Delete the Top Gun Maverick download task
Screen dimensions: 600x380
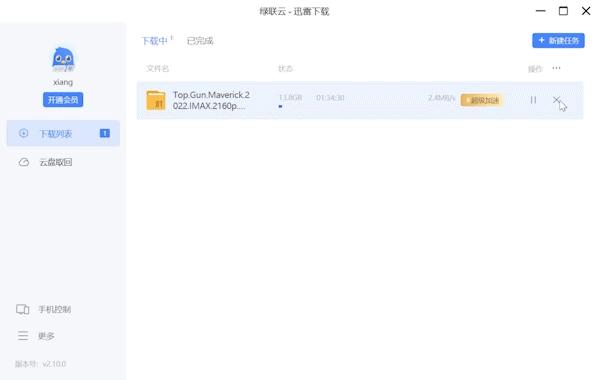tap(556, 100)
